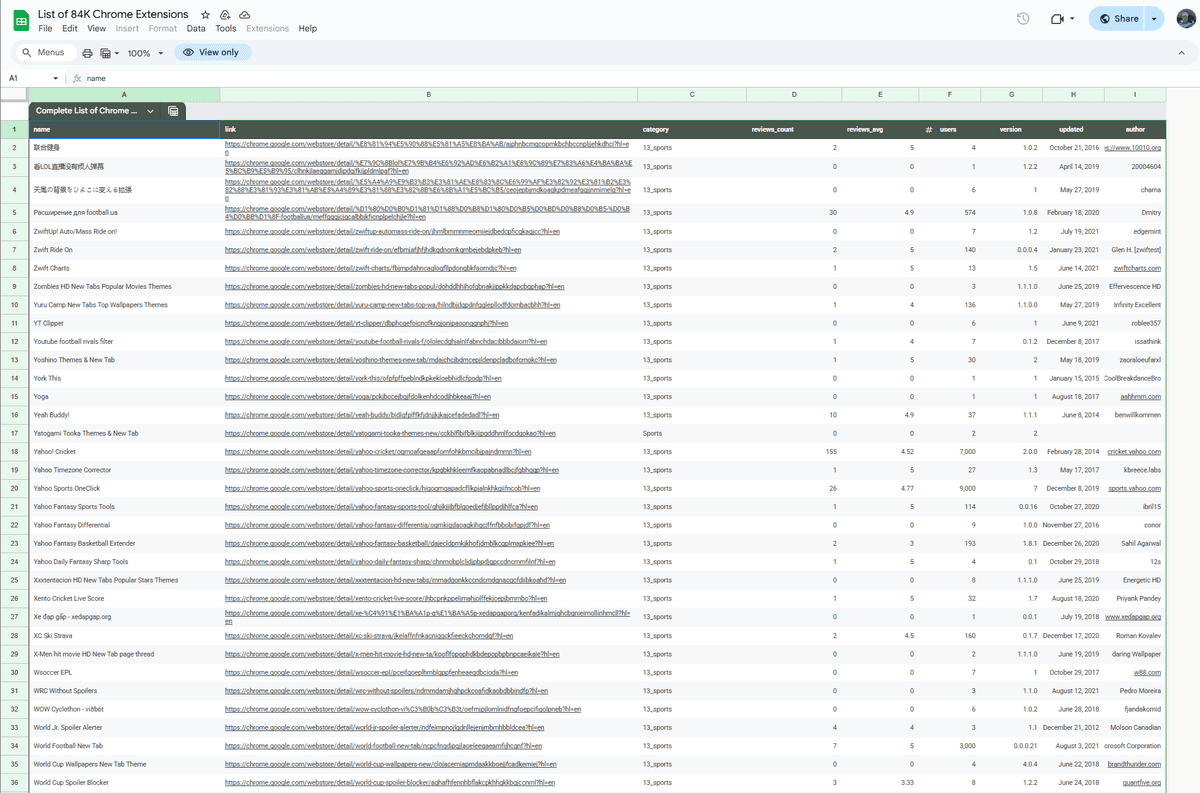1200x793 pixels.
Task: Open the Google account avatar
Action: pyautogui.click(x=1186, y=19)
